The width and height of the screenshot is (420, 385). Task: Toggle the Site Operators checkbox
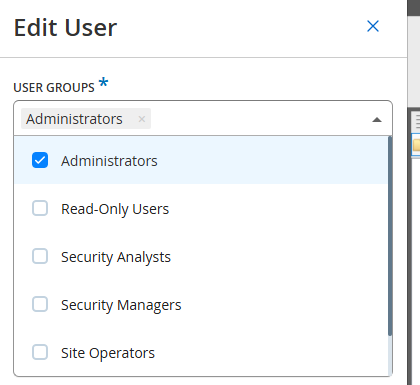(x=40, y=352)
